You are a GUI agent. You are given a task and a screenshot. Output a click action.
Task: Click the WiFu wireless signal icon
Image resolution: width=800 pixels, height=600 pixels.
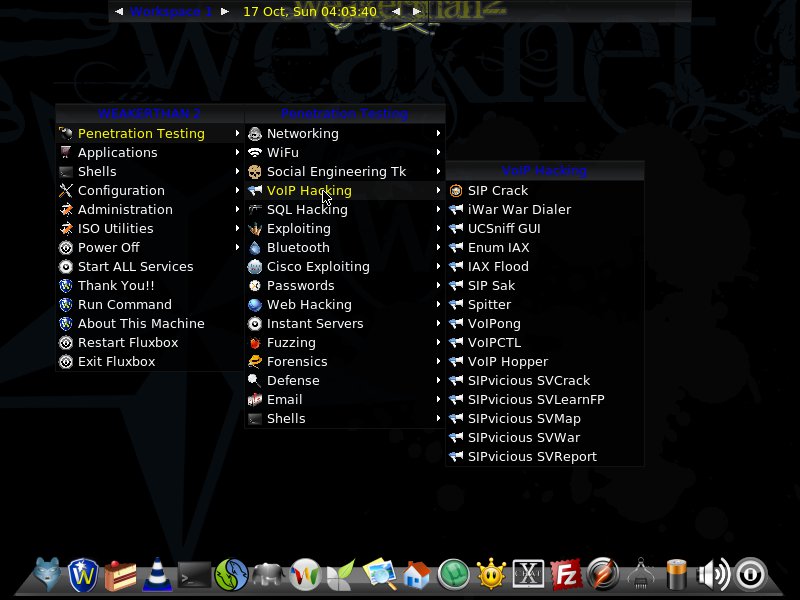[255, 153]
